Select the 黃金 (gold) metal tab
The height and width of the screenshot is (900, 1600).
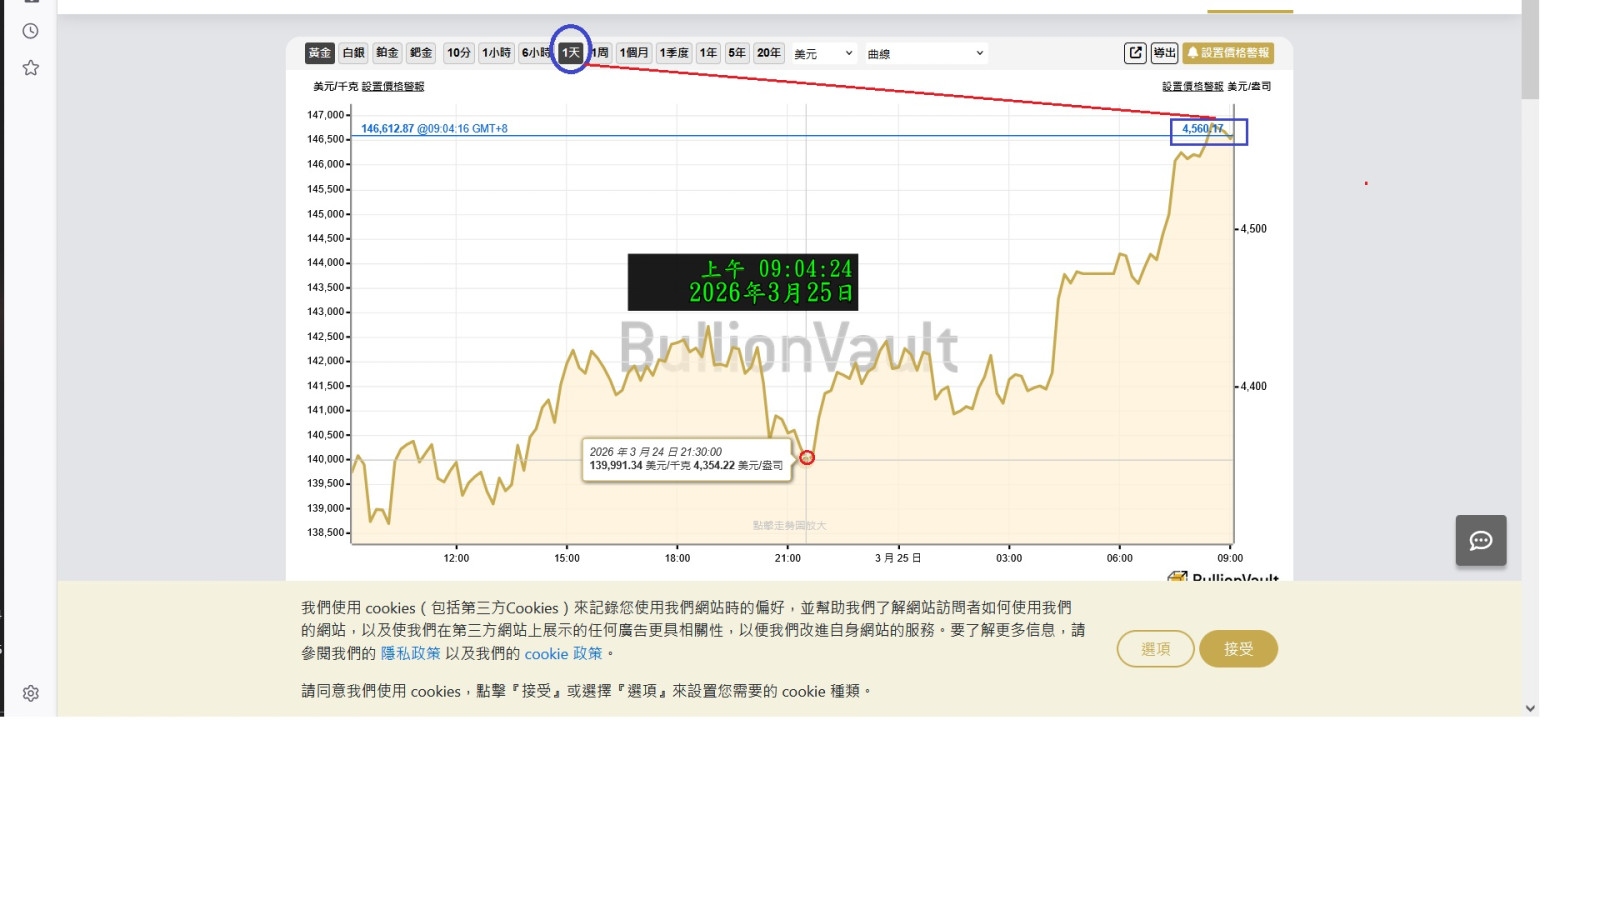point(320,53)
